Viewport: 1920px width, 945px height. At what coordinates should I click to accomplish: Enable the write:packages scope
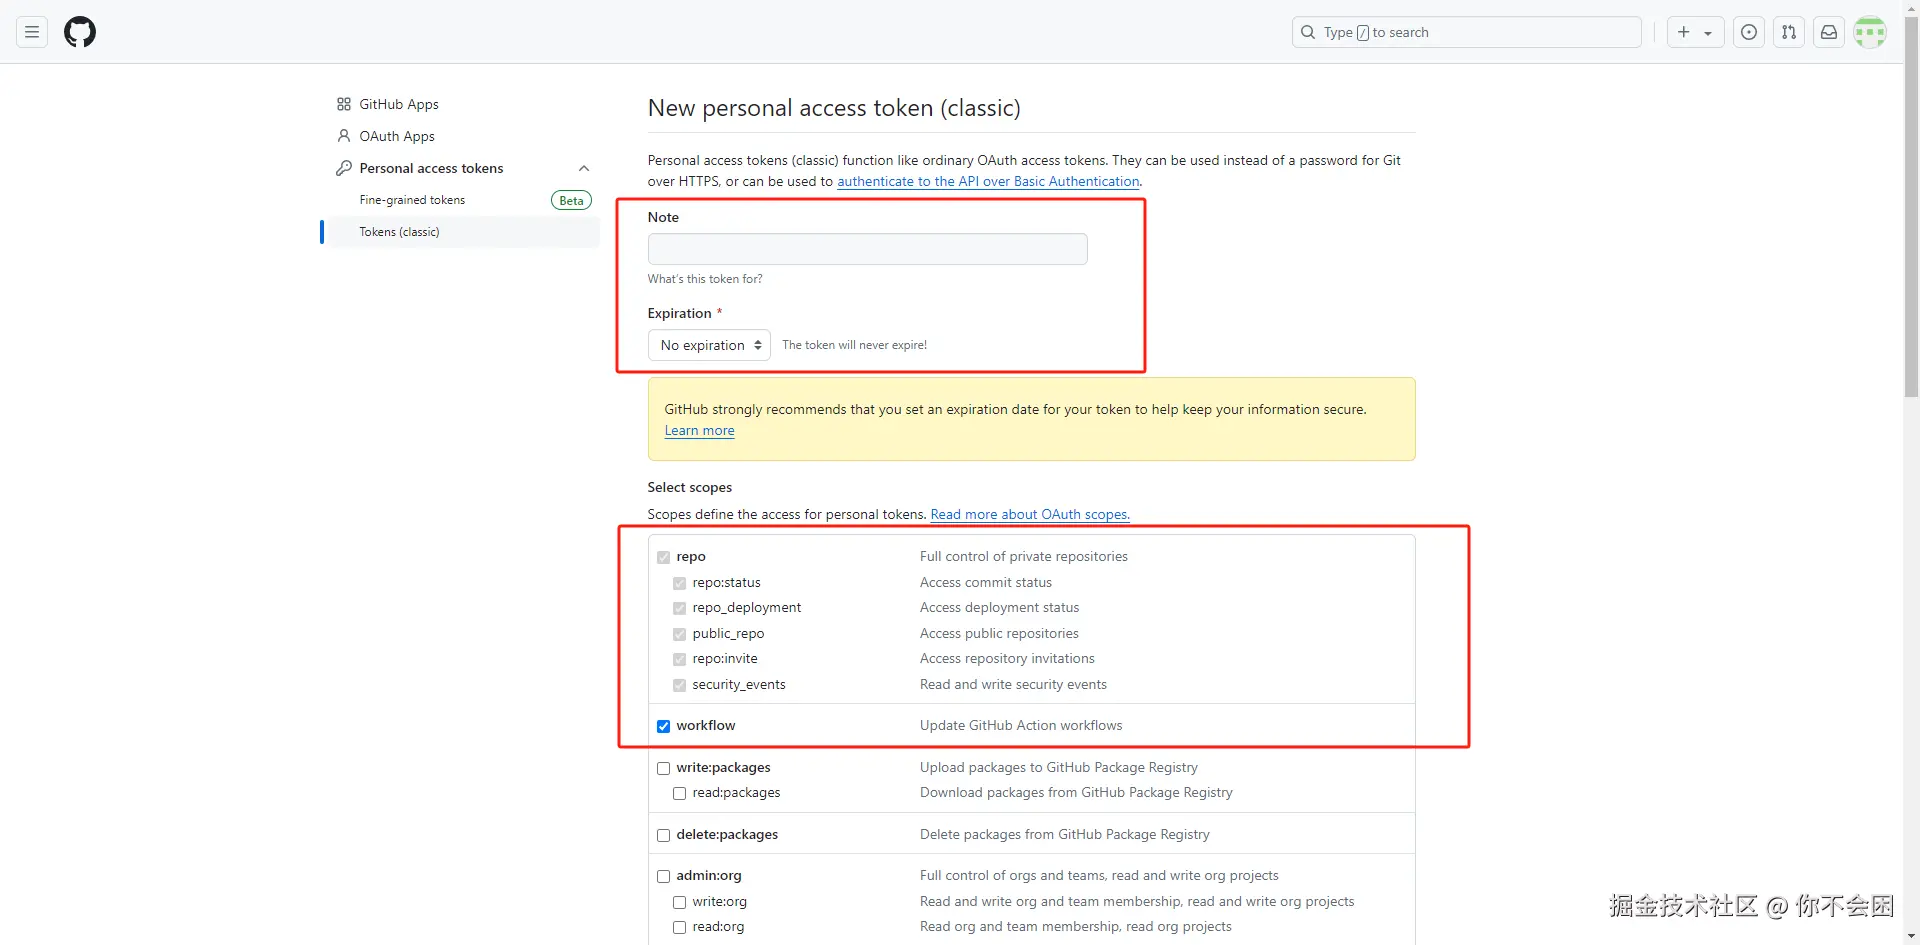pos(663,768)
